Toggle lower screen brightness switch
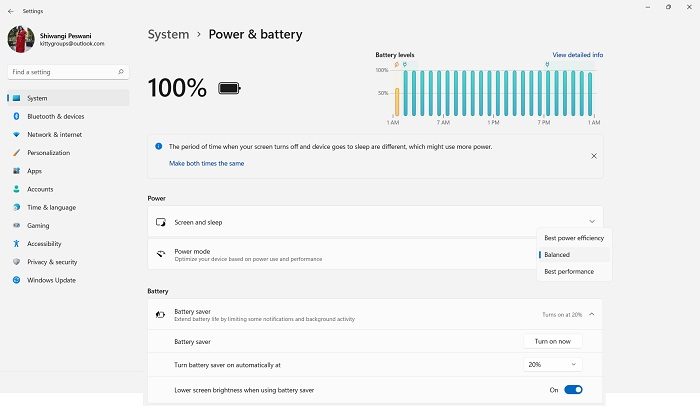Image resolution: width=700 pixels, height=420 pixels. coord(573,390)
